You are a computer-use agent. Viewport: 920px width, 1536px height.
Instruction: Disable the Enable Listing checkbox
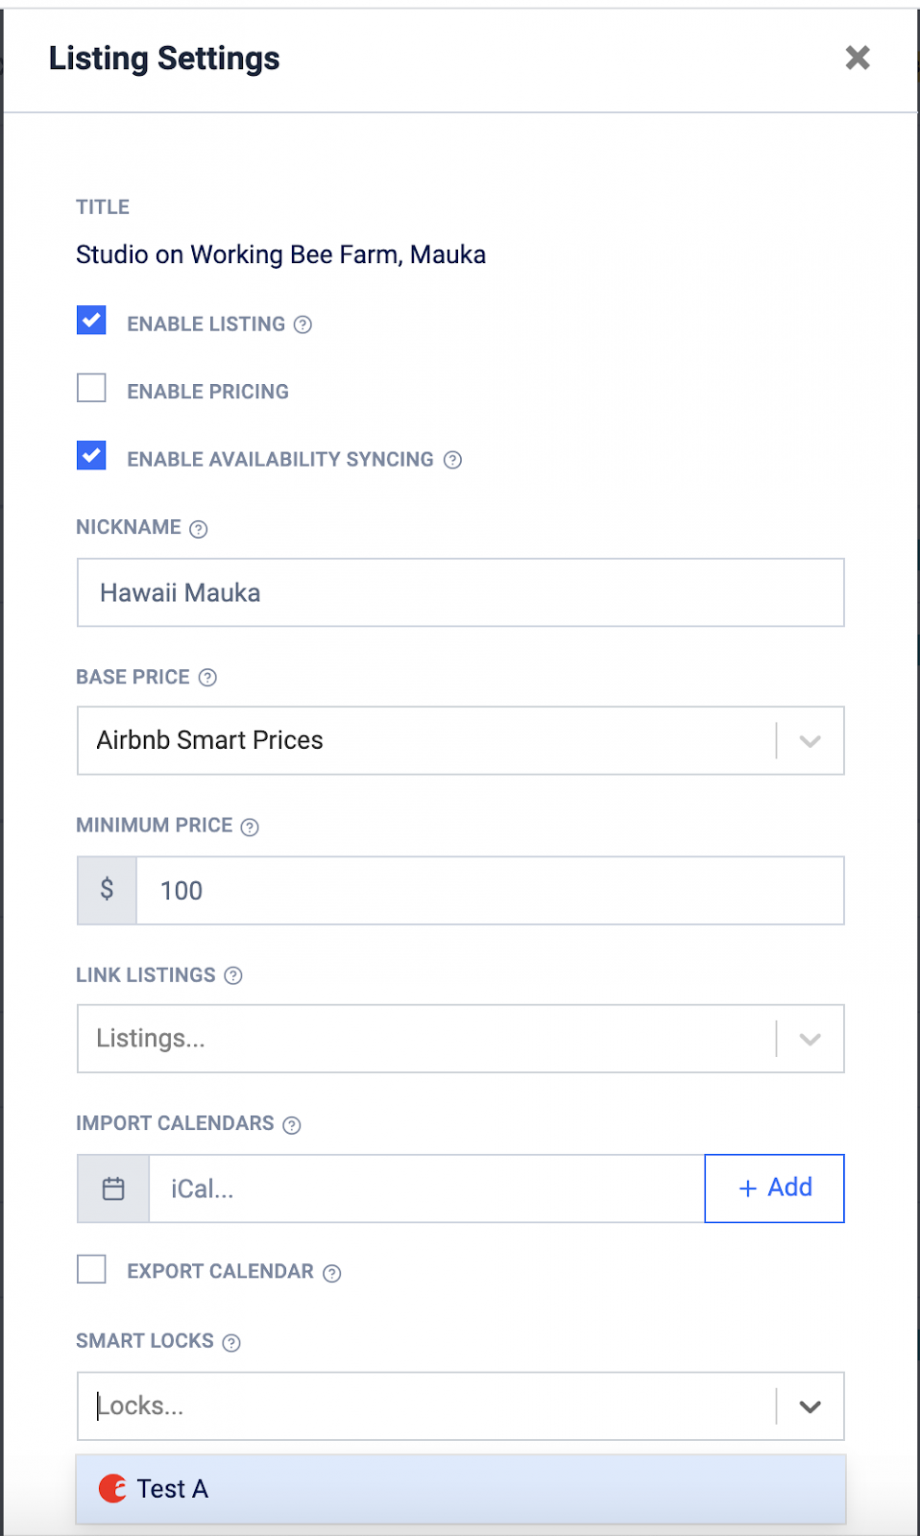91,320
